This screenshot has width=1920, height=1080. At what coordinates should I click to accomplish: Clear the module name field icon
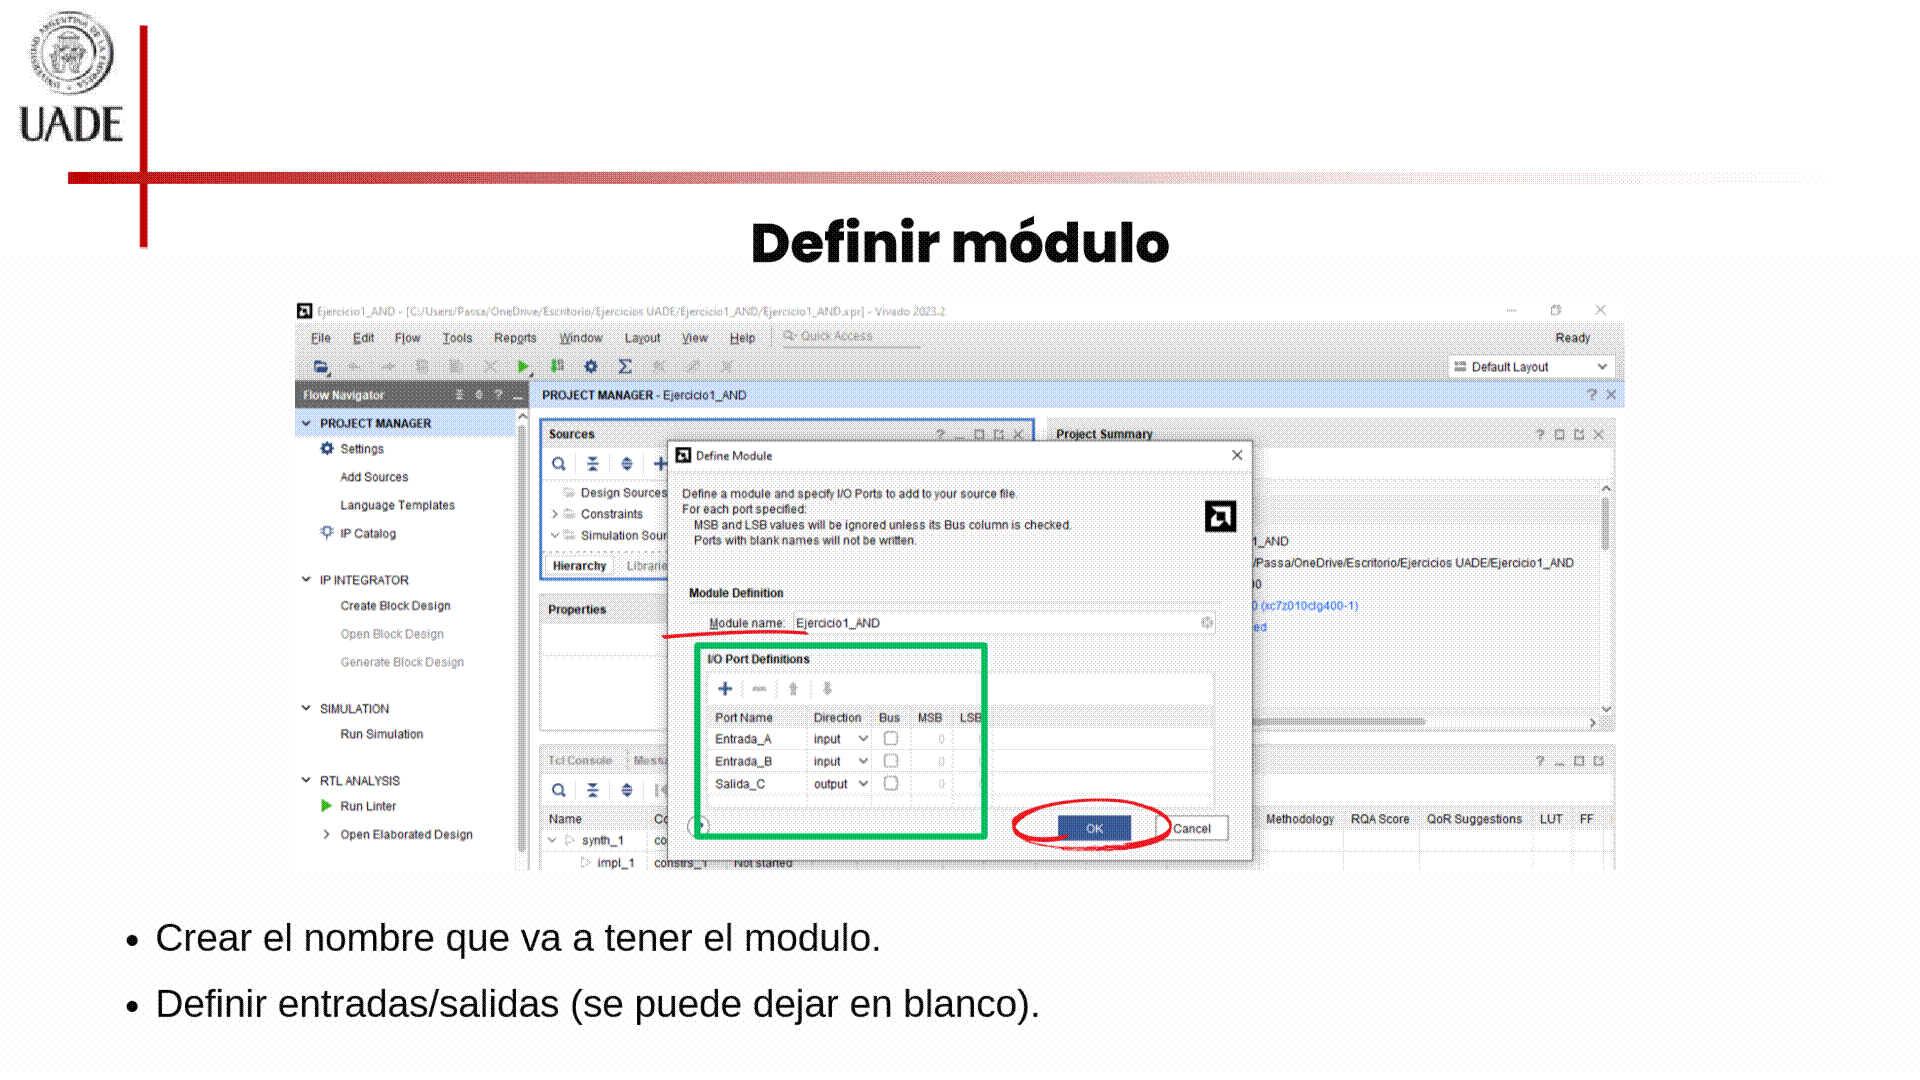point(1207,623)
